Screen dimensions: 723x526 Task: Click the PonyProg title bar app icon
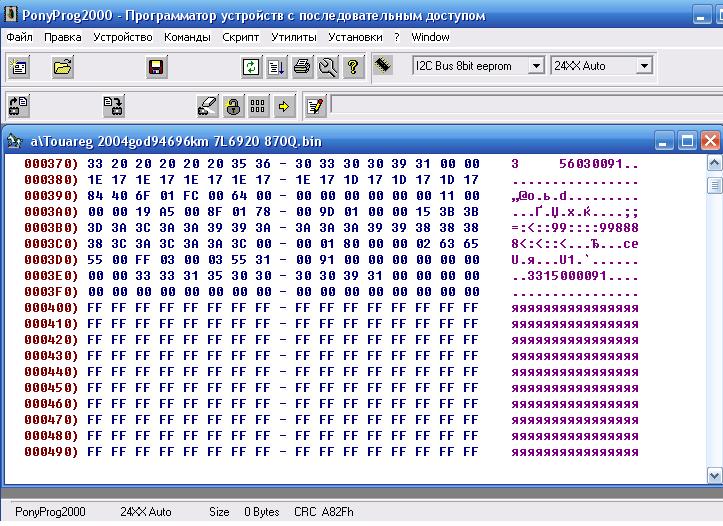coord(10,14)
